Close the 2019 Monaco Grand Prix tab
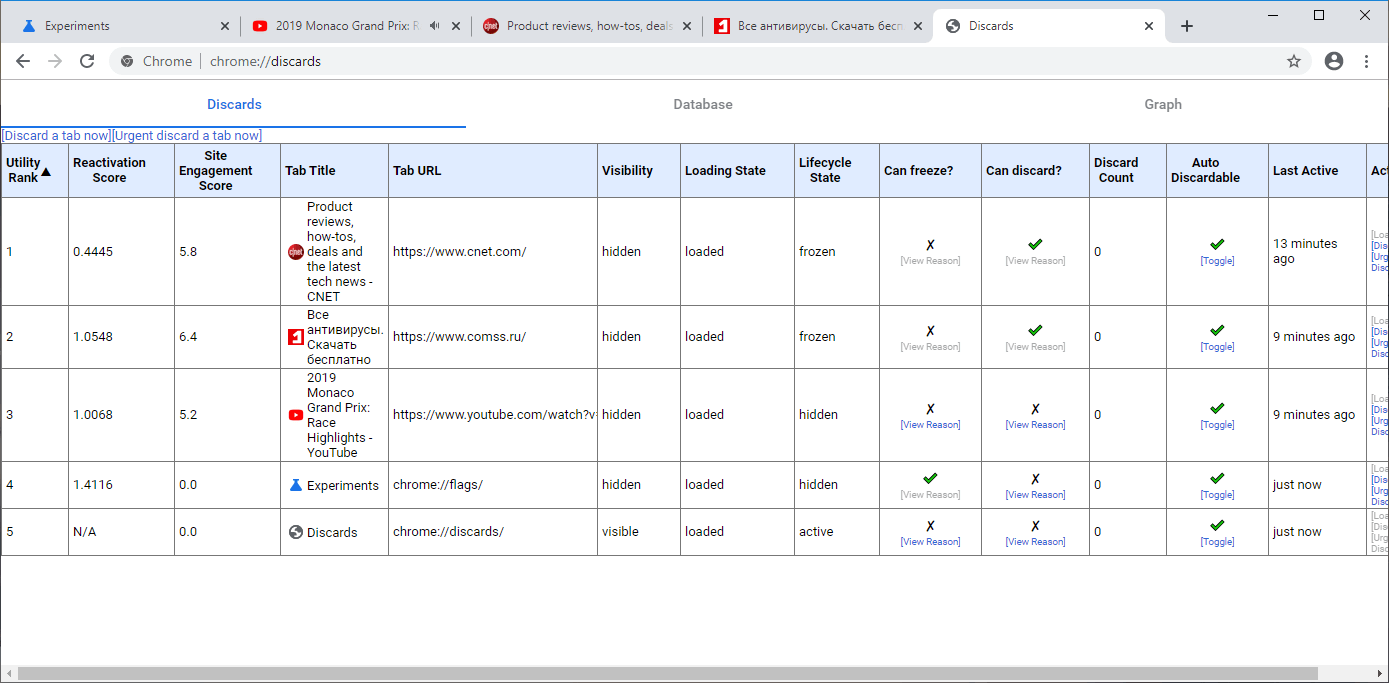 tap(455, 26)
